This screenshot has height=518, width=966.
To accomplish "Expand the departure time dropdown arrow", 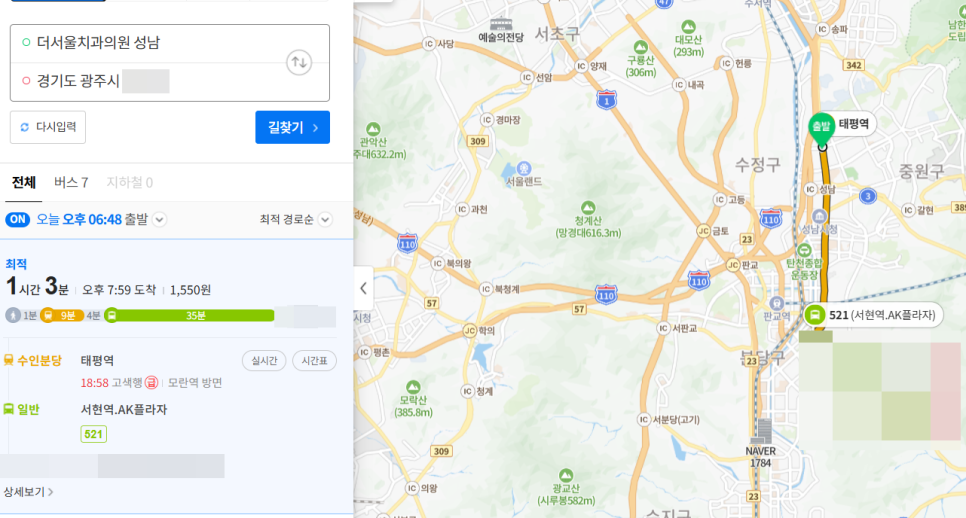I will [x=159, y=220].
